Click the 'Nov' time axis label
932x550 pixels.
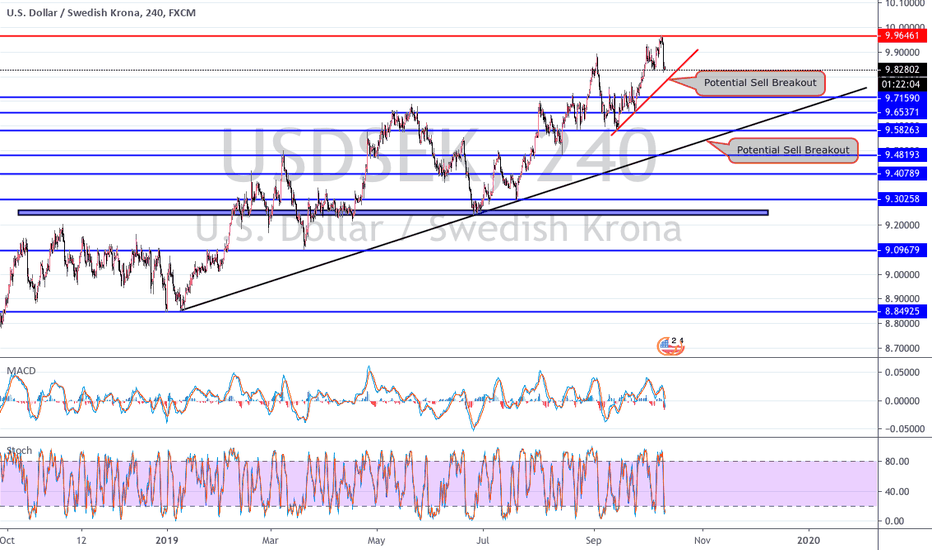[702, 540]
